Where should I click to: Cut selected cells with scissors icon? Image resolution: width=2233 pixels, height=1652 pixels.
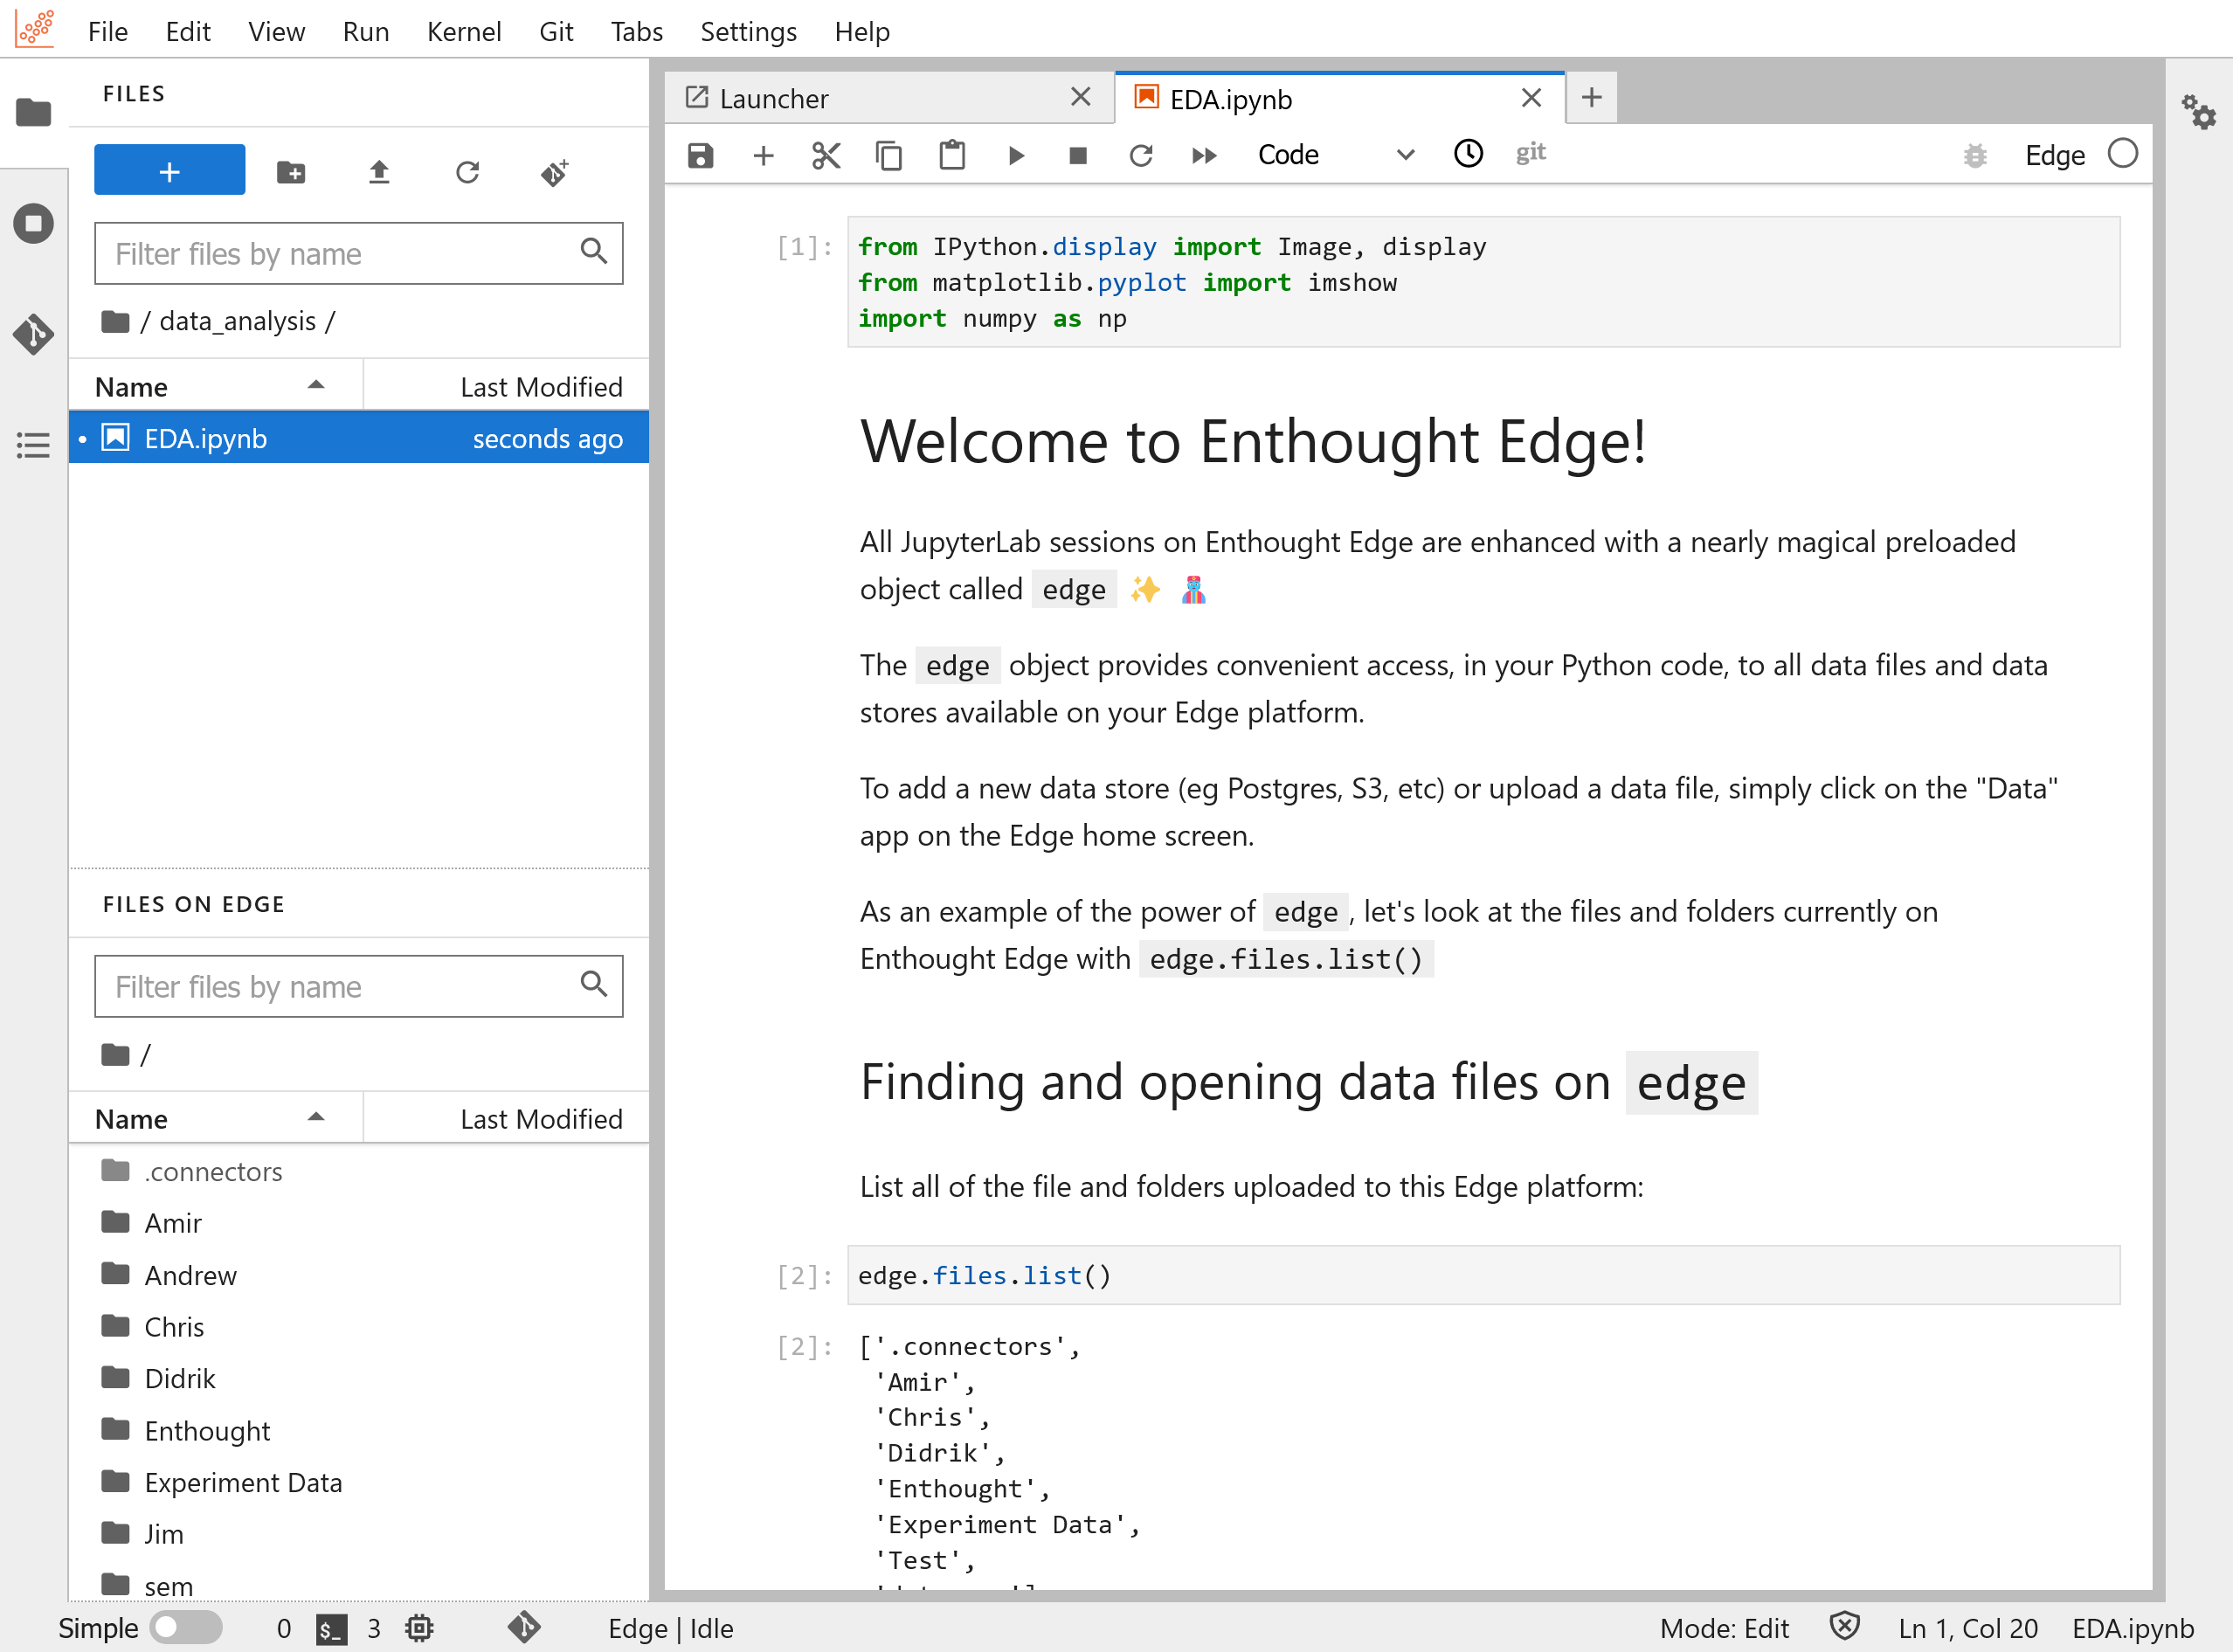click(x=826, y=155)
